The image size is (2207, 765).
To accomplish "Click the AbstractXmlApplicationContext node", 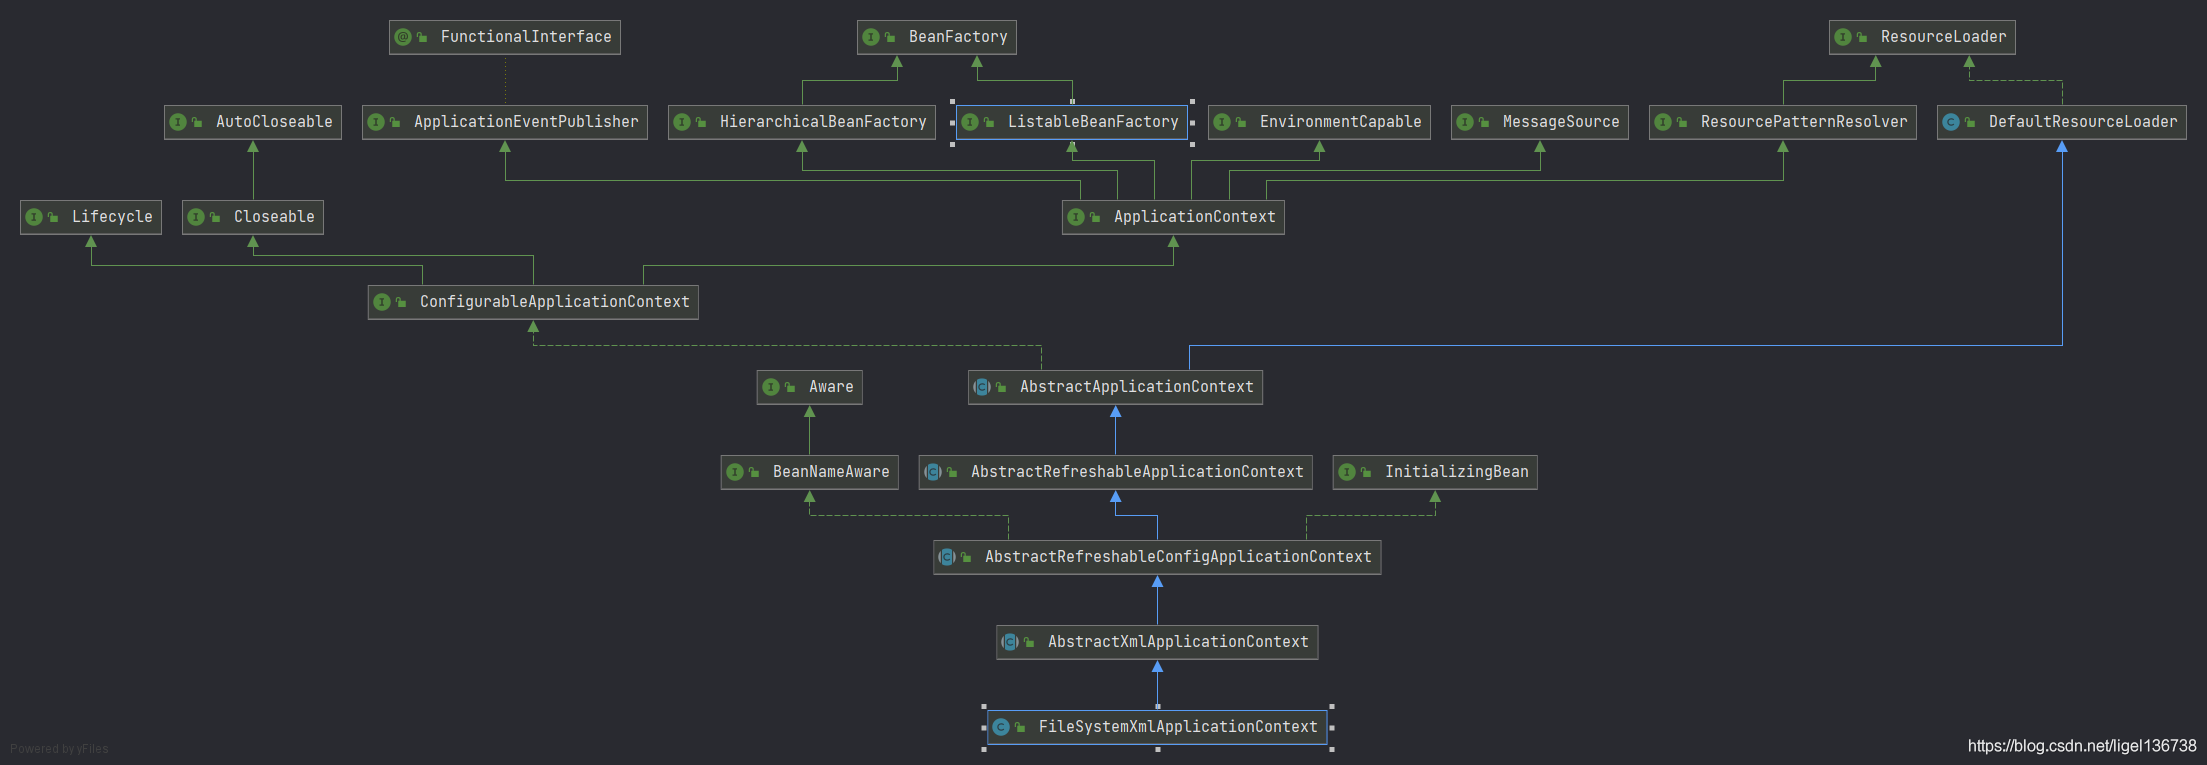I will [1157, 642].
